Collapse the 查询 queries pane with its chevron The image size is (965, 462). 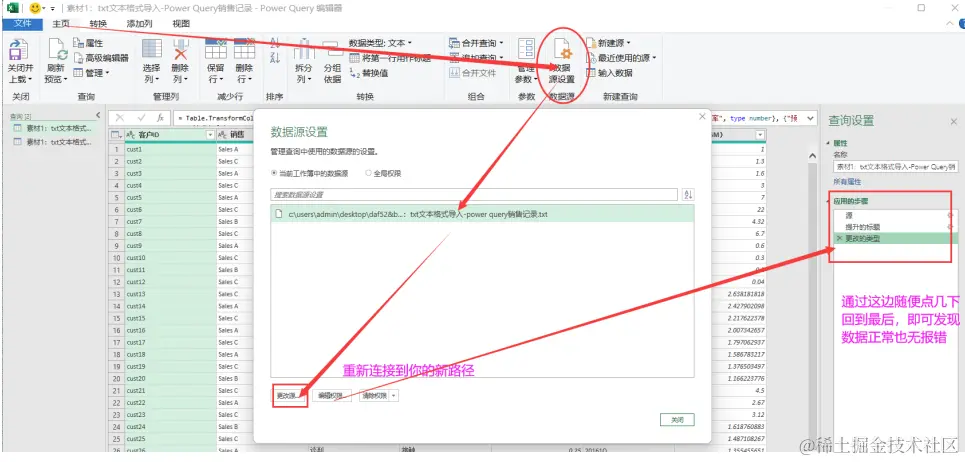point(98,115)
